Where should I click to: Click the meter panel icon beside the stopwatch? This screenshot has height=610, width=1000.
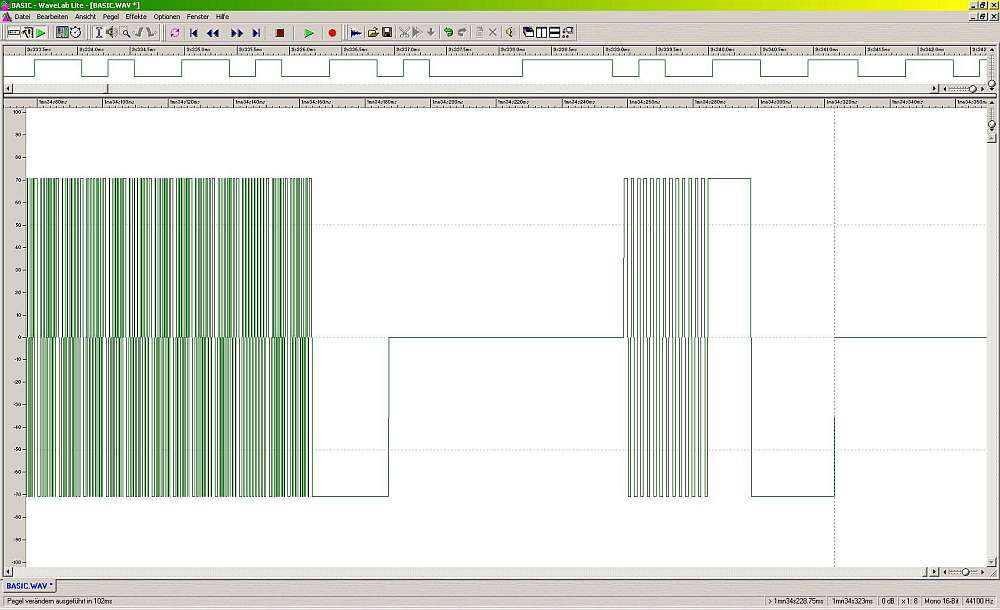click(62, 33)
